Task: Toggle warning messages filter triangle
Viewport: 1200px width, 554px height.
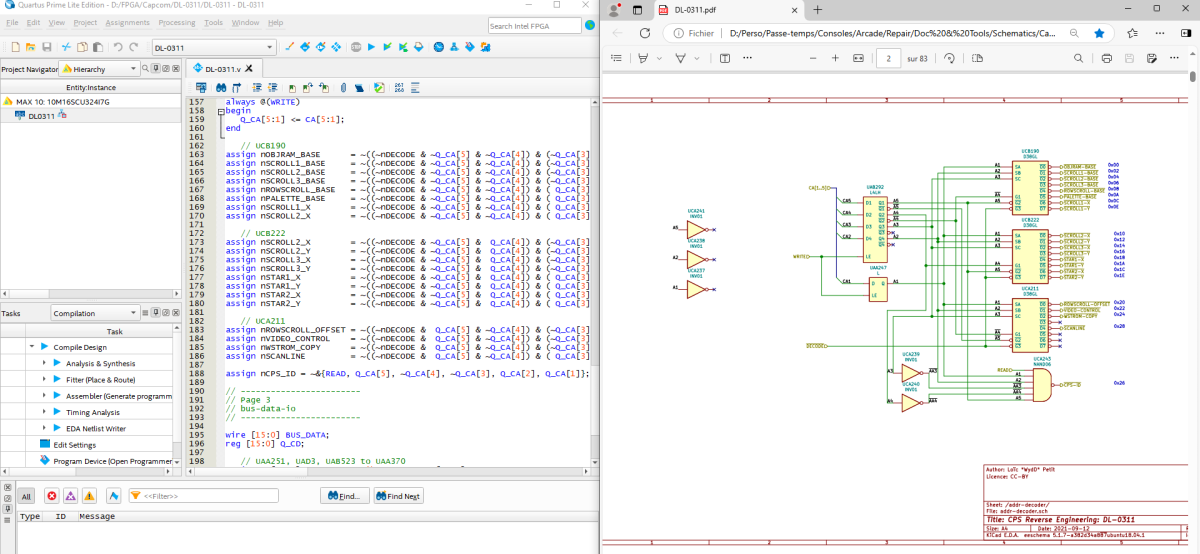Action: pos(89,496)
